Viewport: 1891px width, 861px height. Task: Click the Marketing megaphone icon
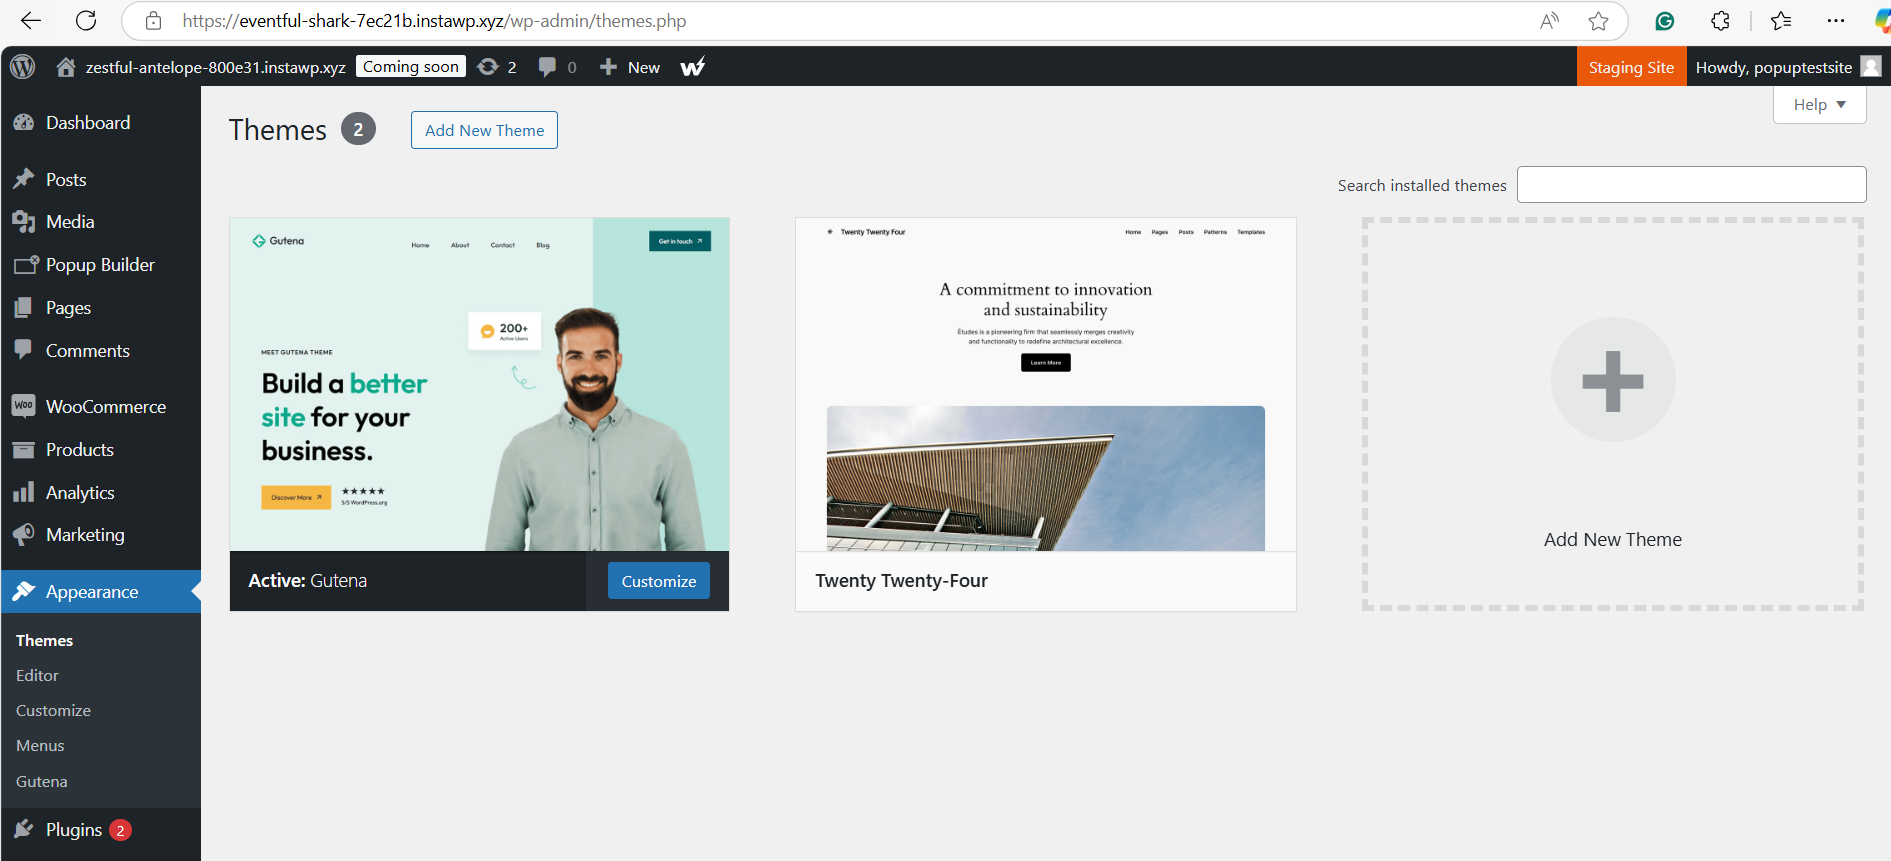24,535
